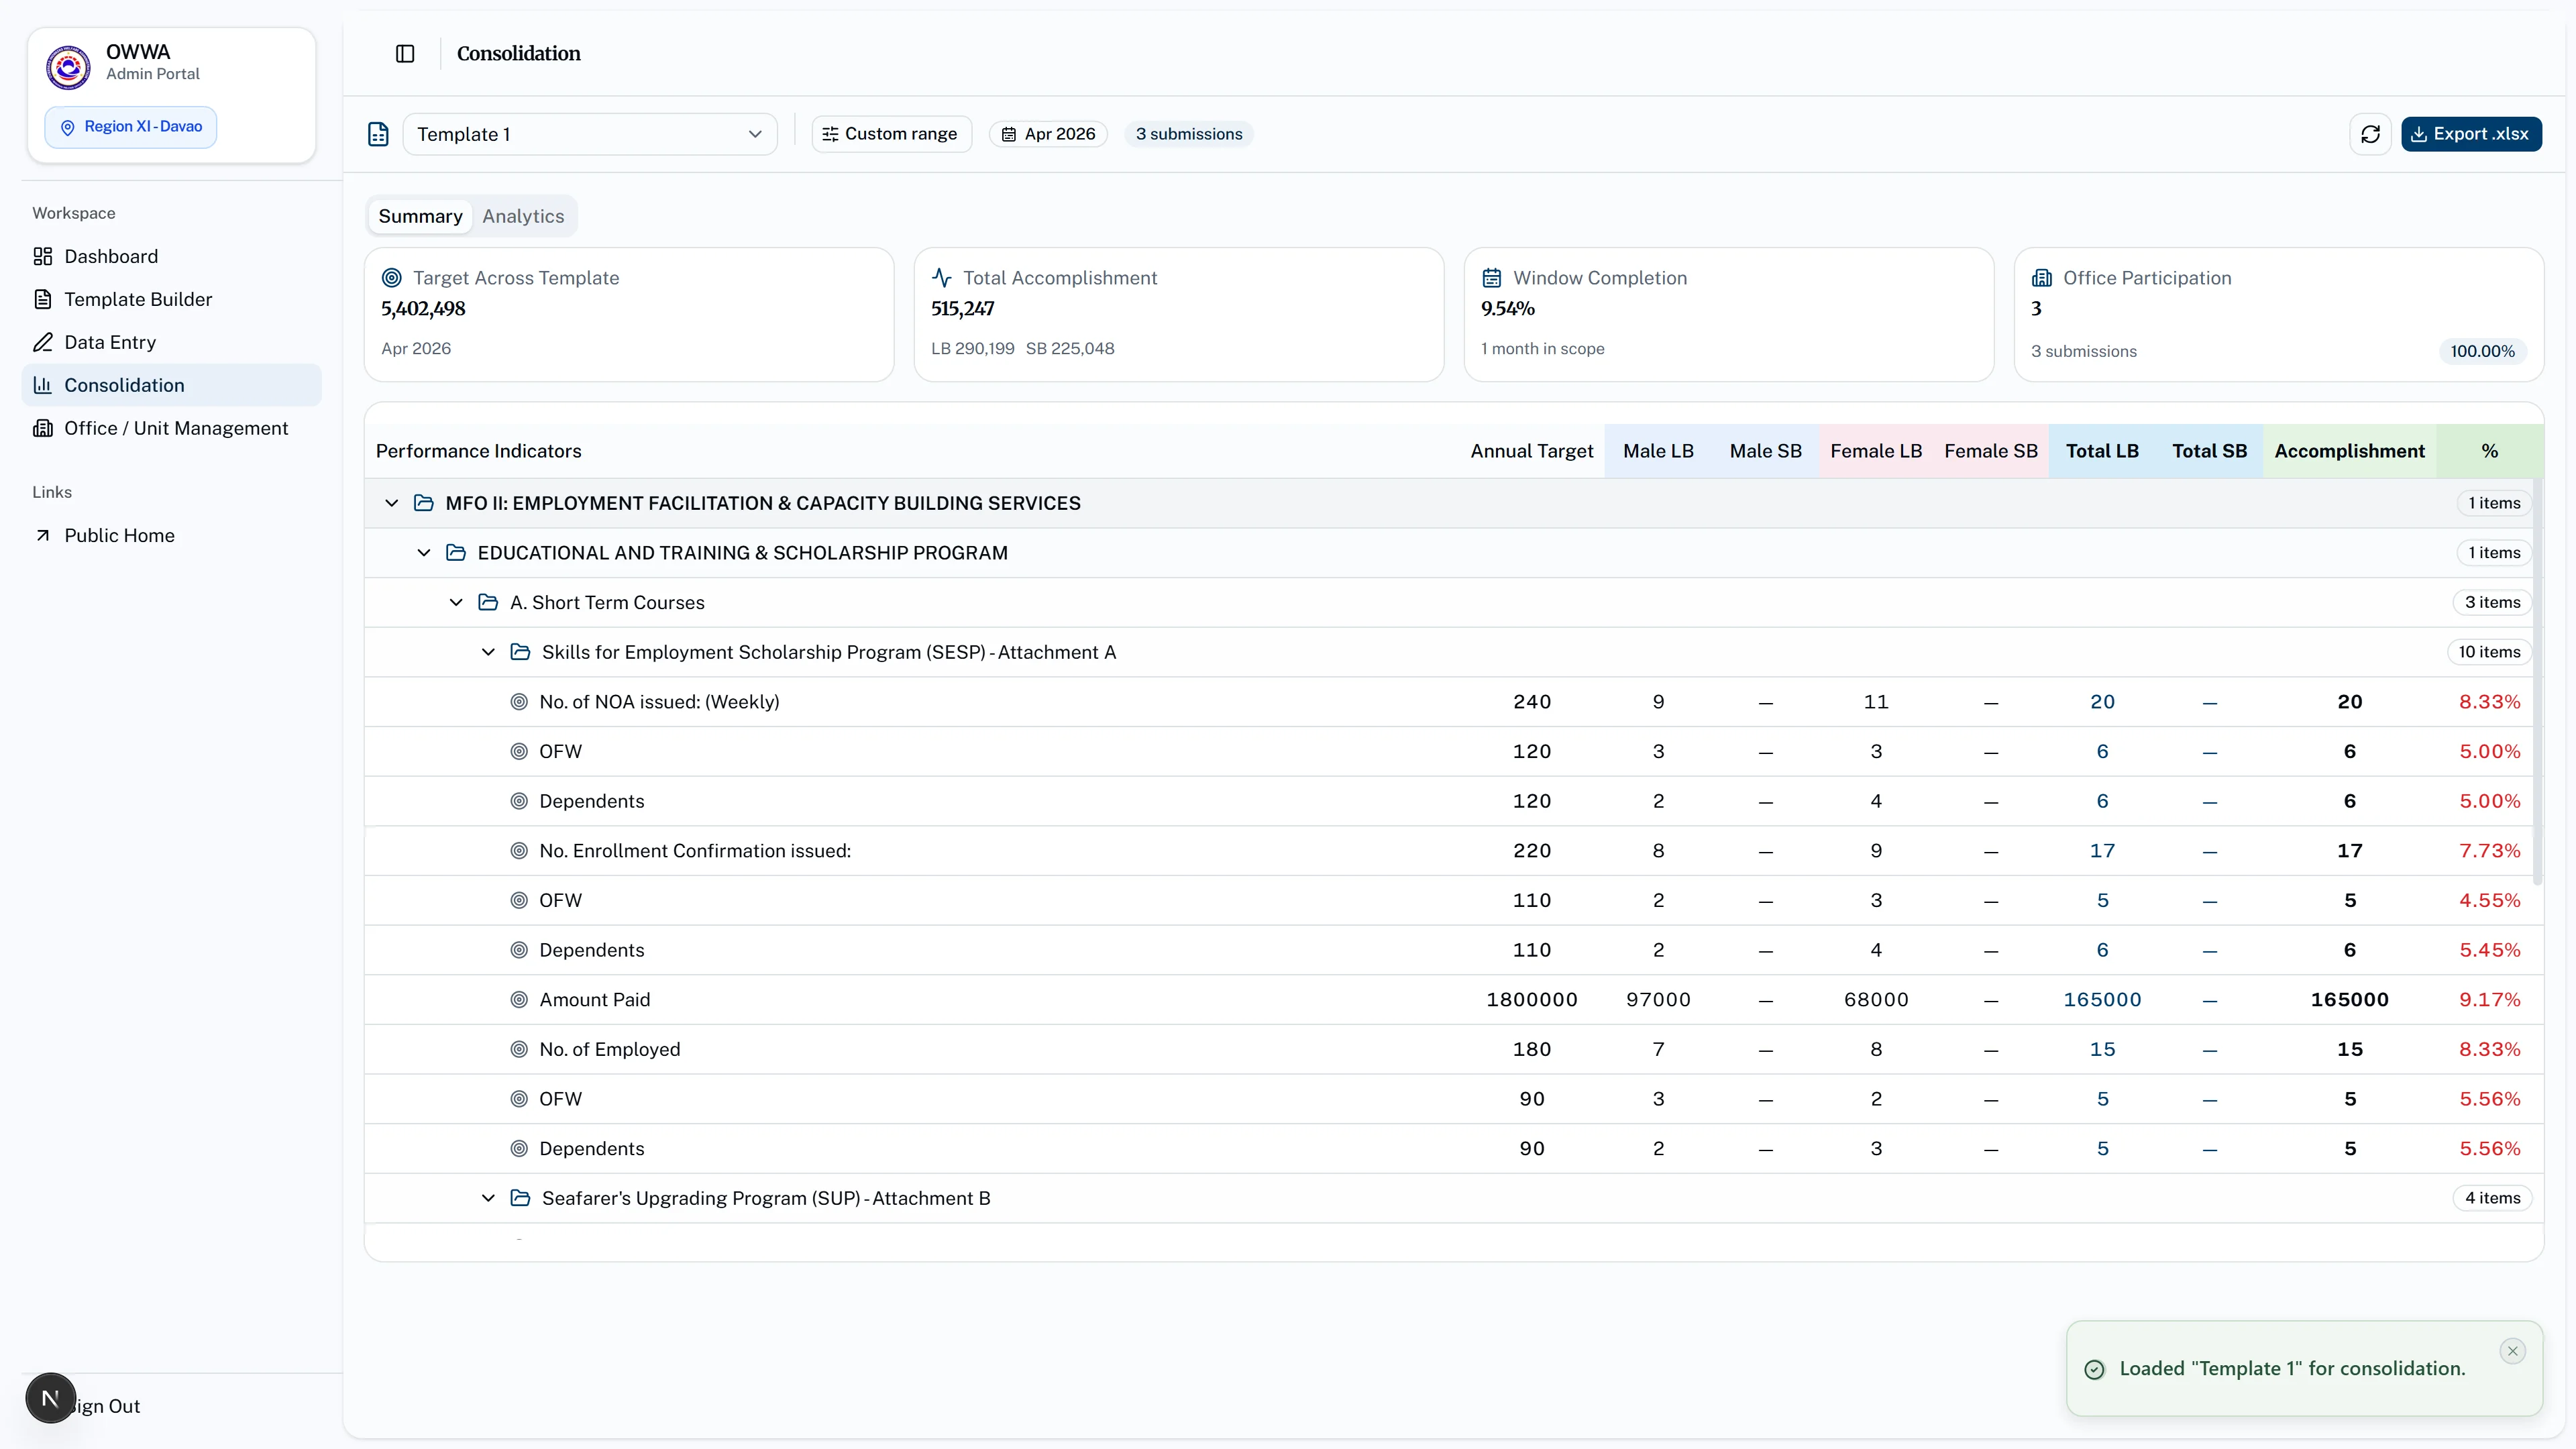Click the activity icon on the Total Accomplishment card

coord(942,278)
